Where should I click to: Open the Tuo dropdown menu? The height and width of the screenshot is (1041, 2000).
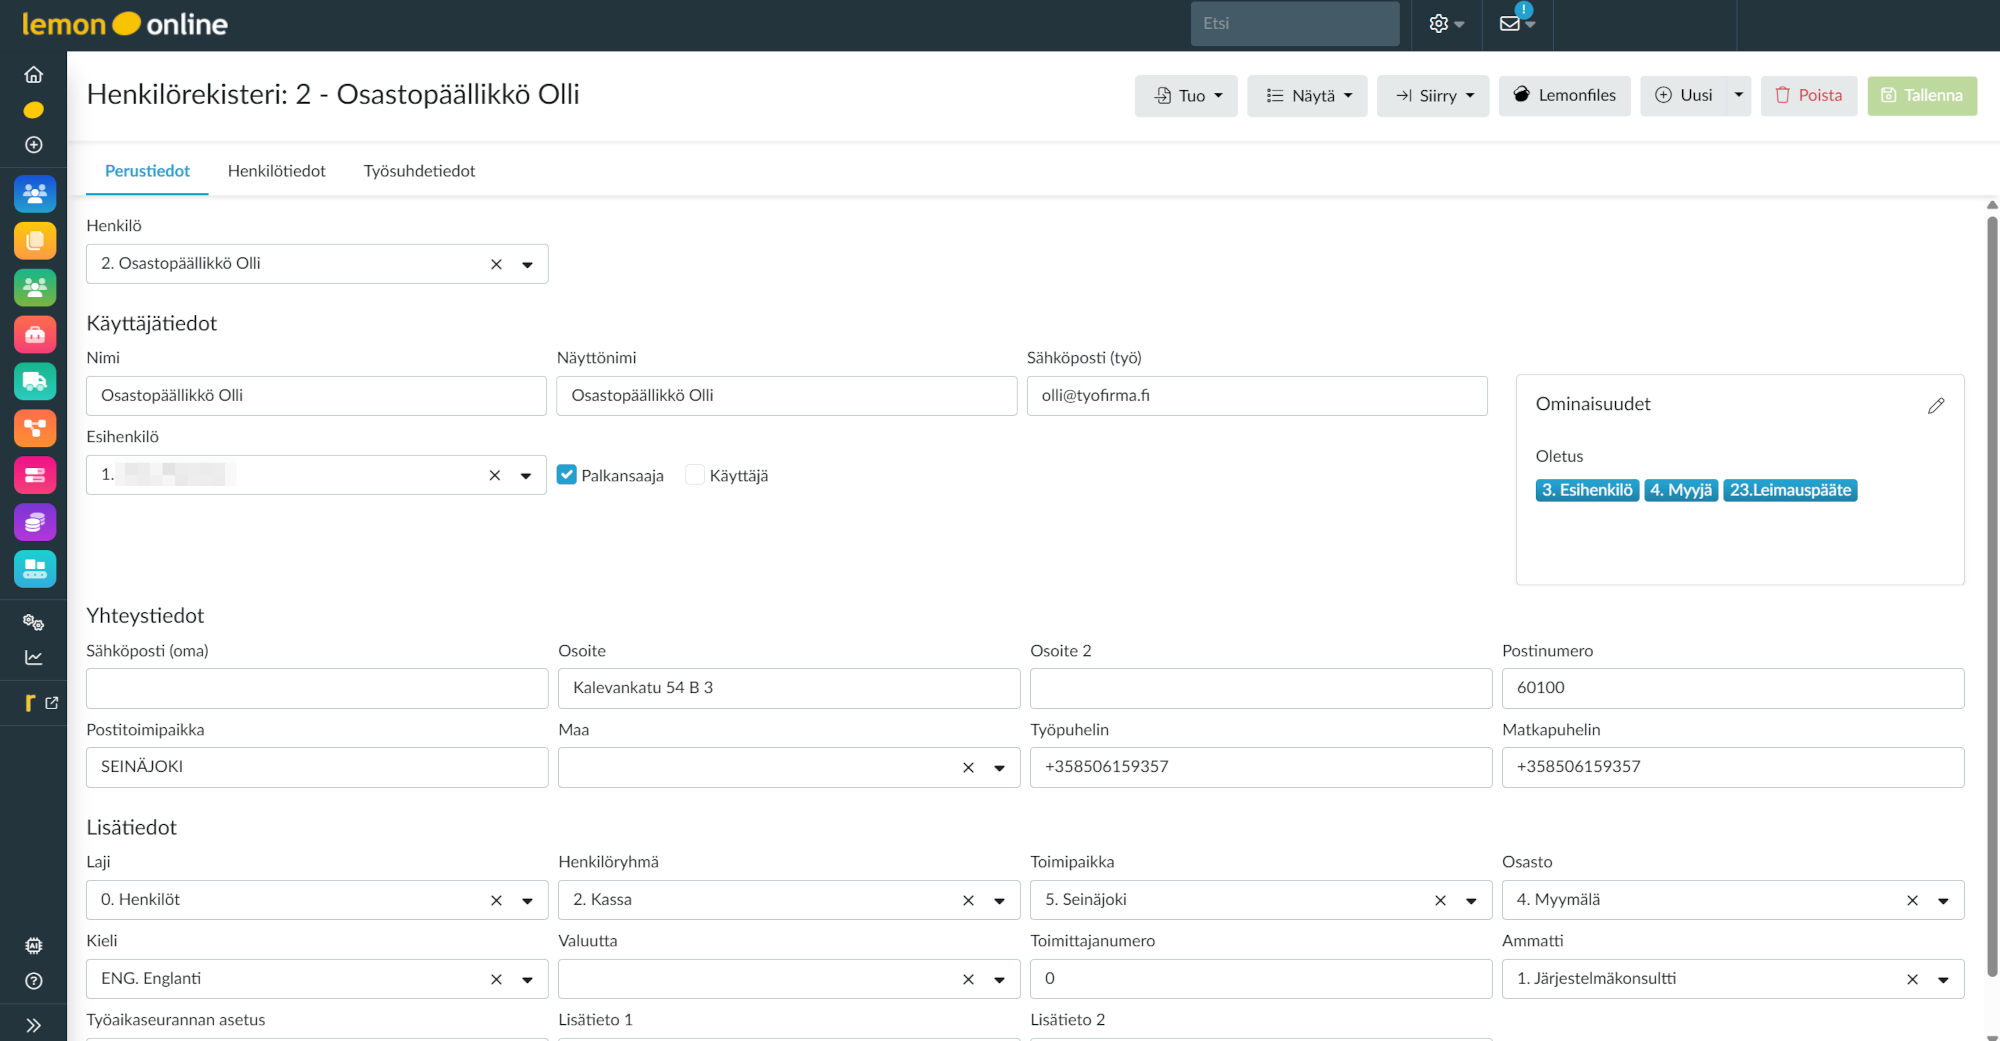tap(1186, 96)
